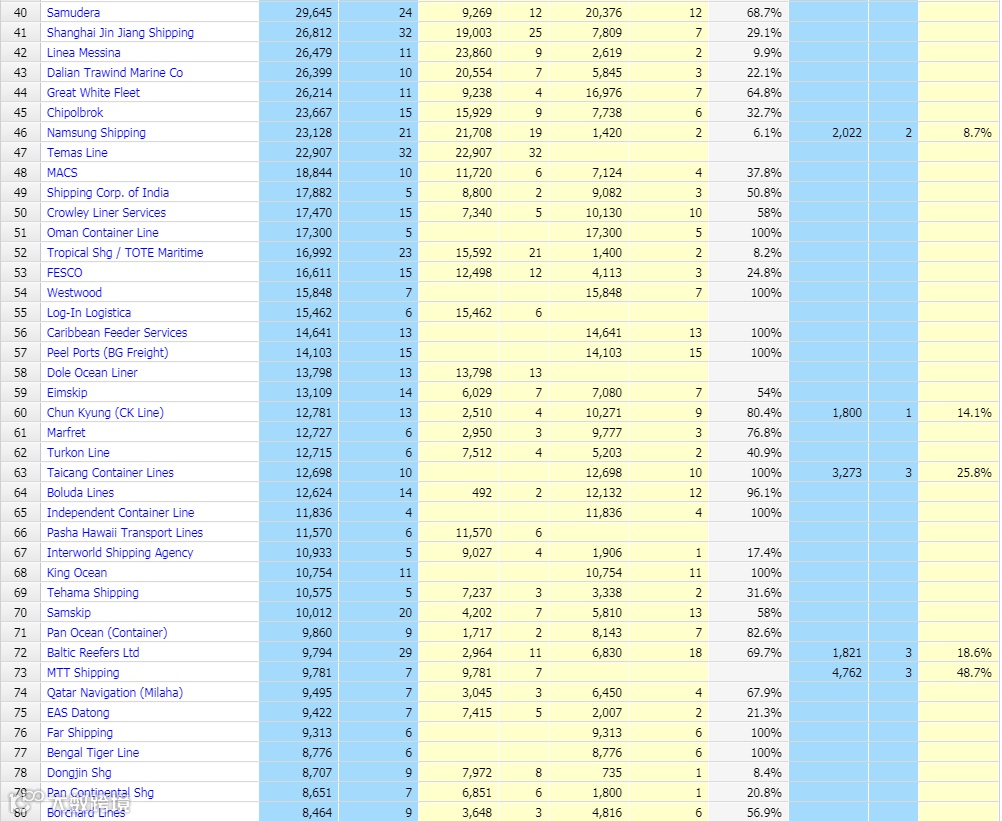Open Taicang Container Lines link

110,473
